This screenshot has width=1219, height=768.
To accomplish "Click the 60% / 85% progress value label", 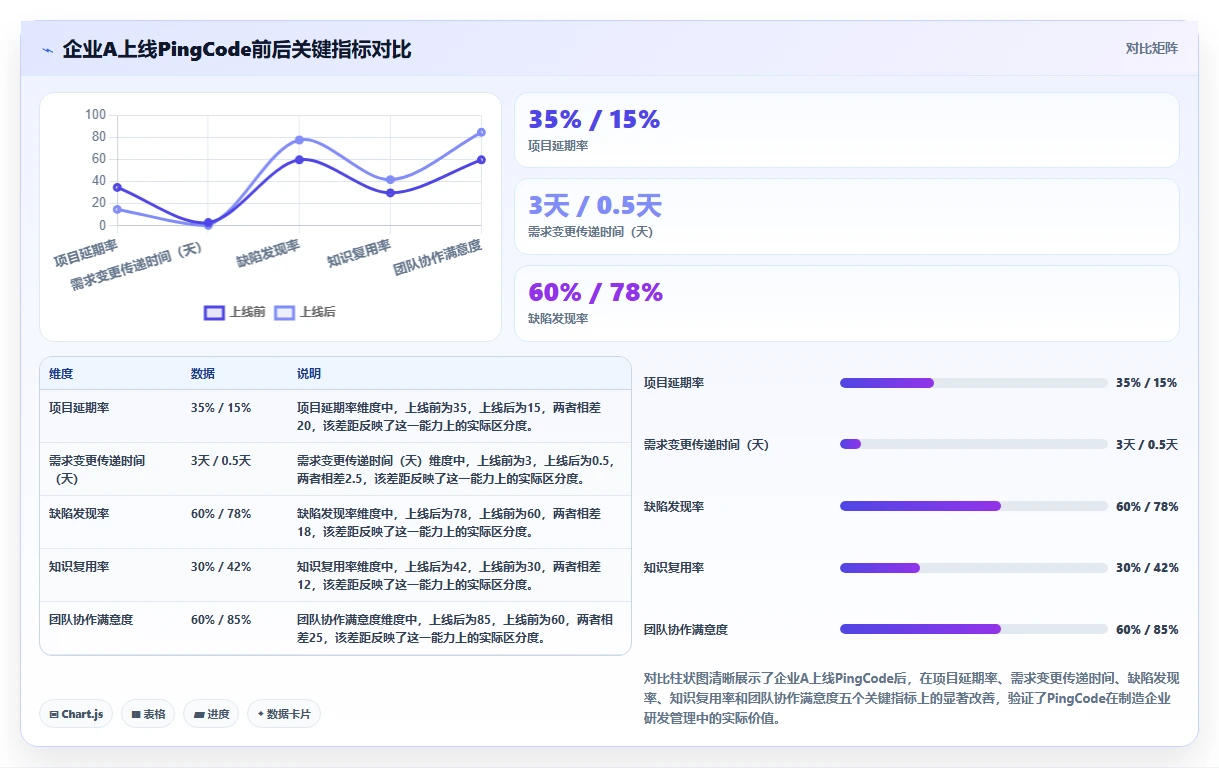I will (1147, 630).
